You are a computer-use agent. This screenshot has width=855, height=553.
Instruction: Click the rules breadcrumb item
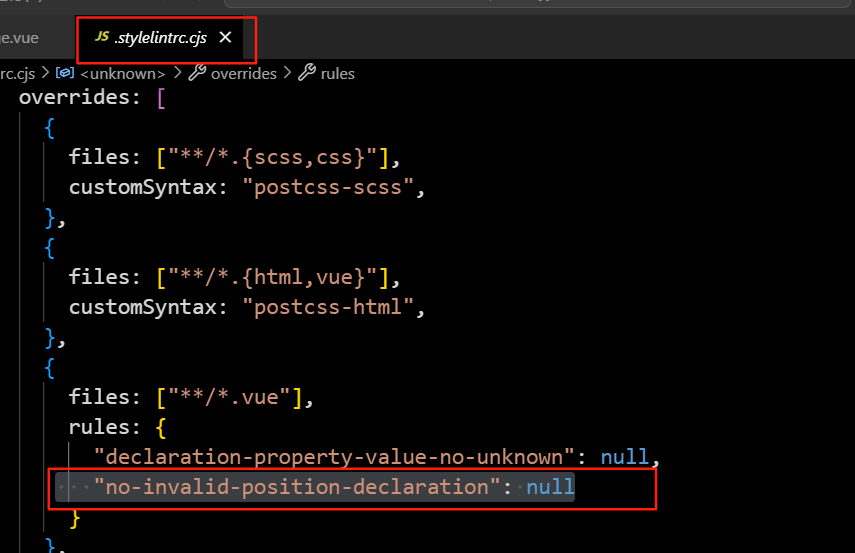click(338, 74)
